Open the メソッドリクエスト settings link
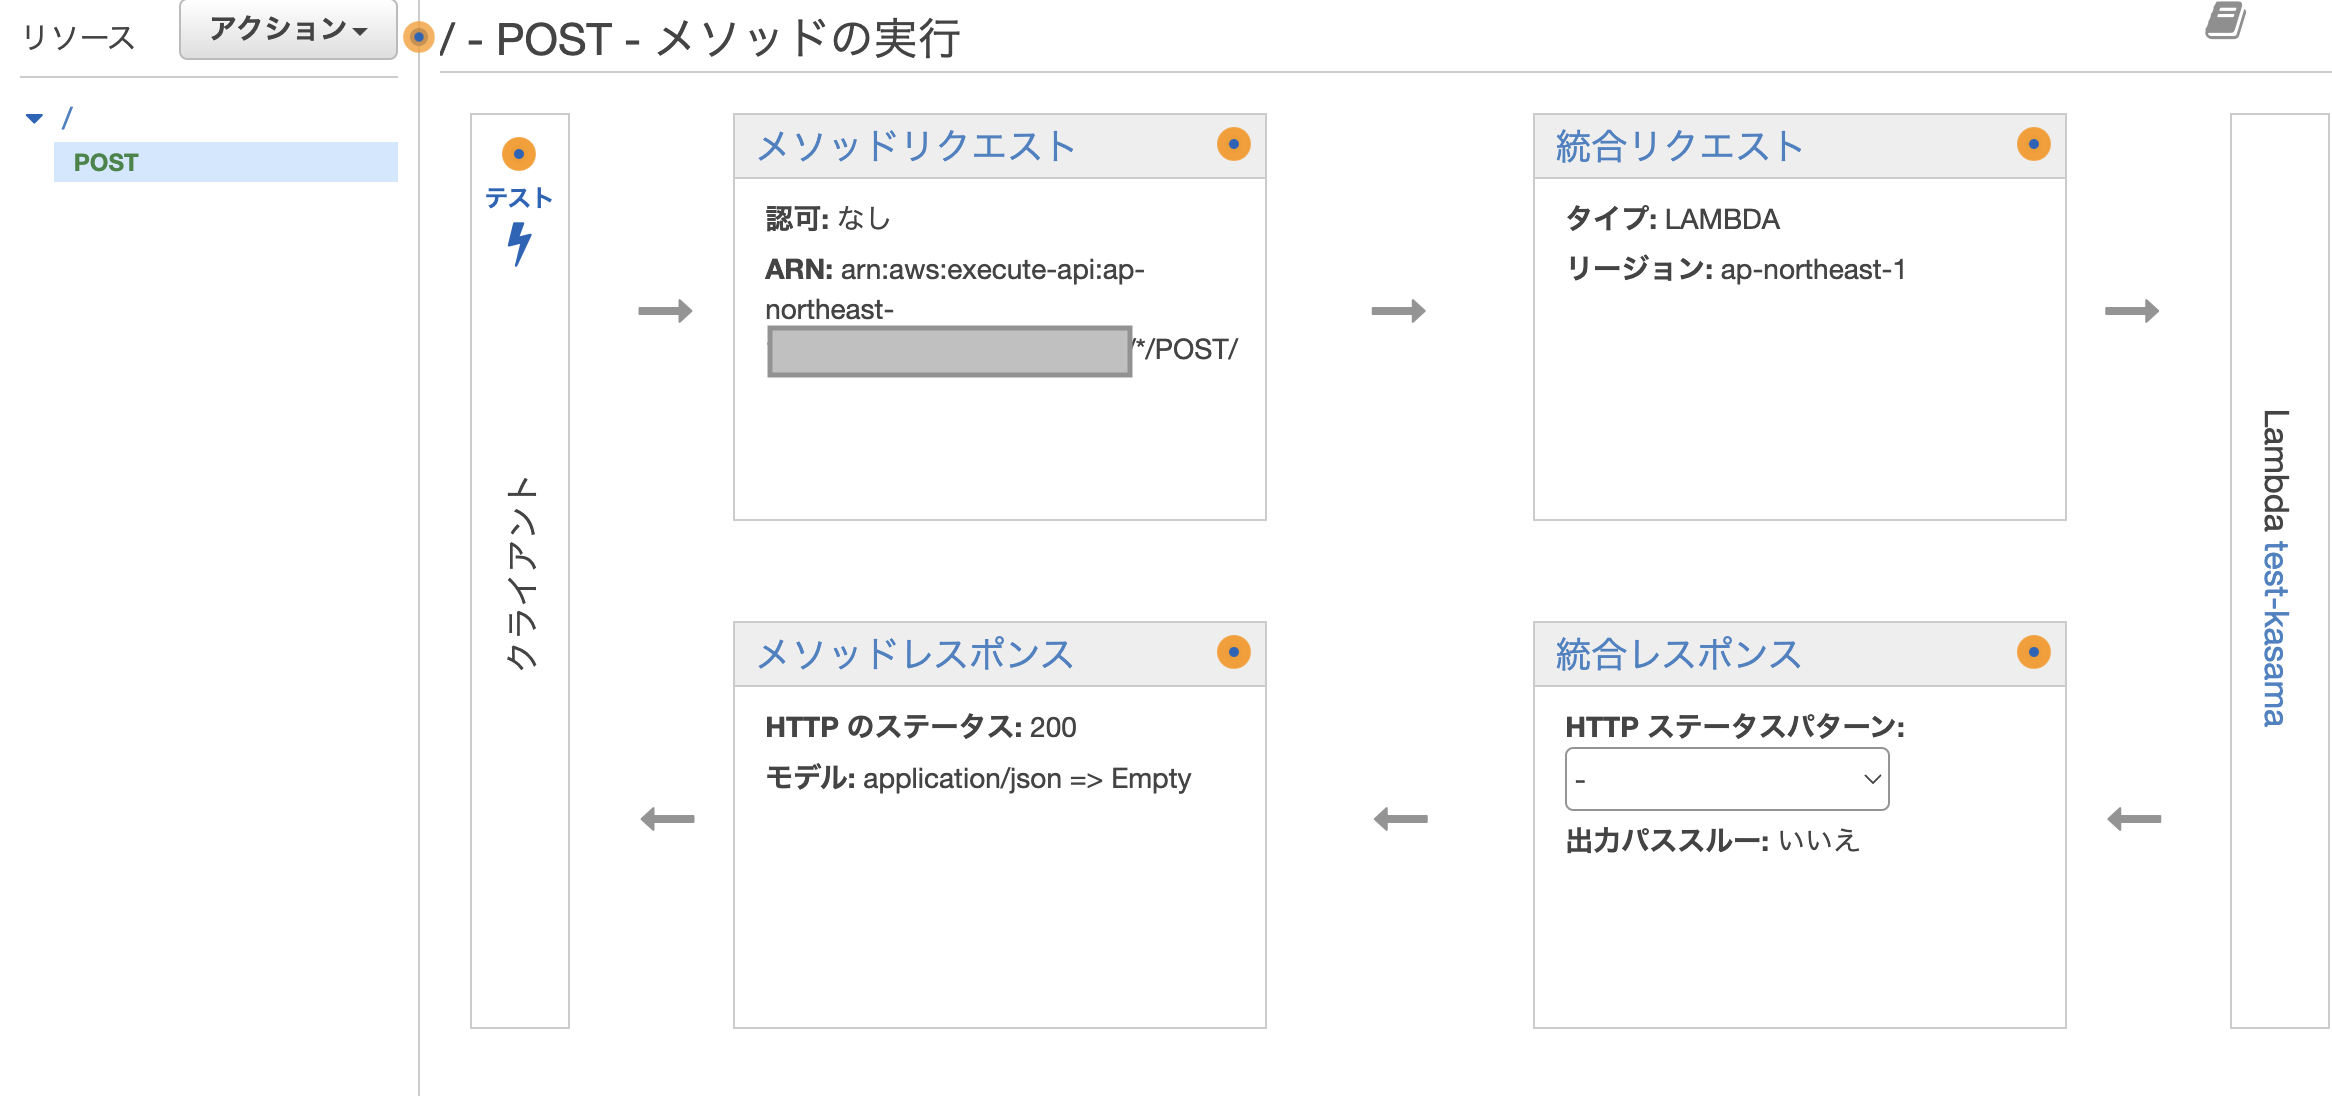This screenshot has width=2332, height=1096. click(x=916, y=146)
